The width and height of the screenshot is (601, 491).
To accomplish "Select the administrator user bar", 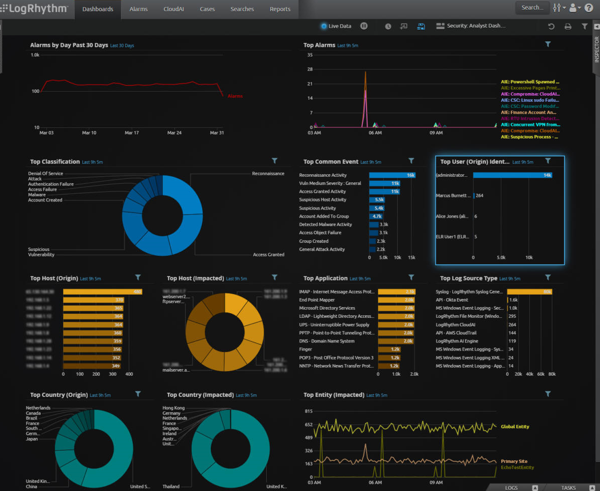I will [x=512, y=175].
